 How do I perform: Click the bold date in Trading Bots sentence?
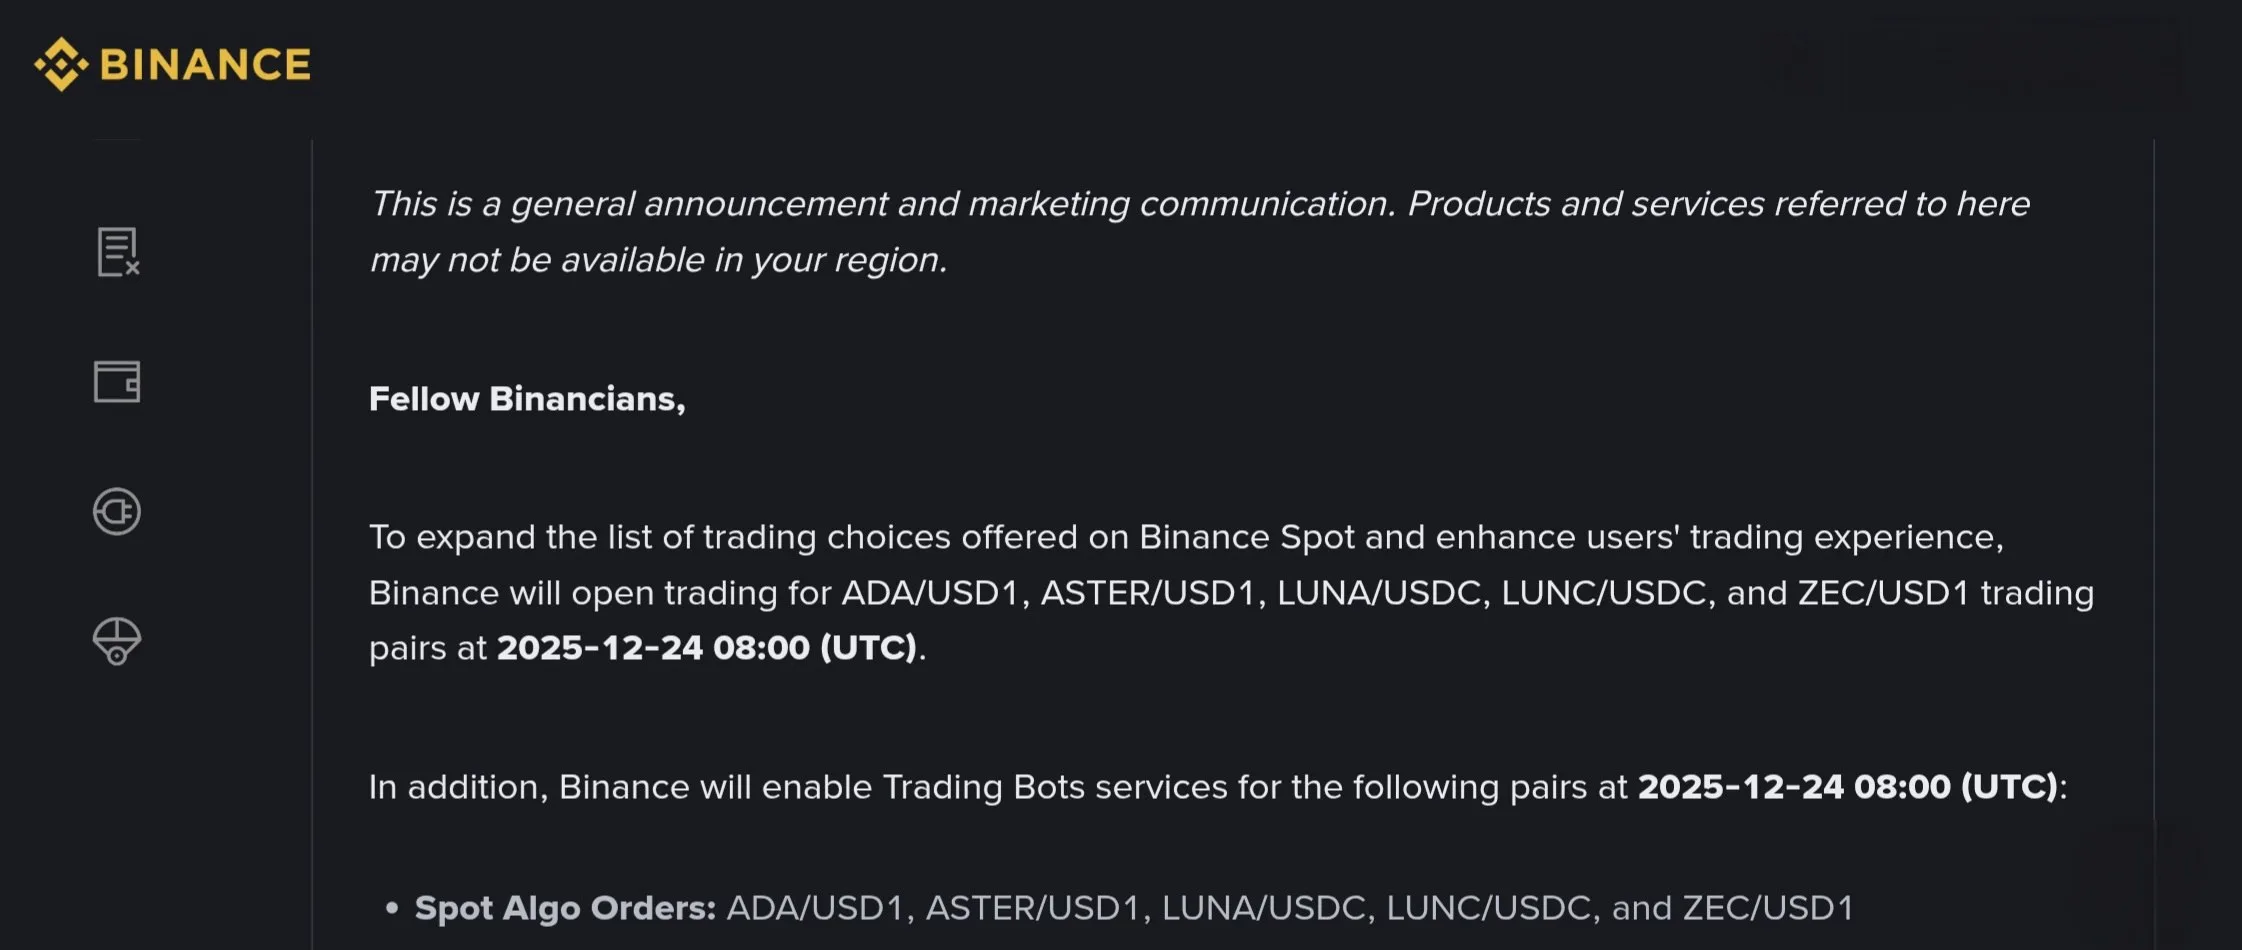[x=1847, y=787]
